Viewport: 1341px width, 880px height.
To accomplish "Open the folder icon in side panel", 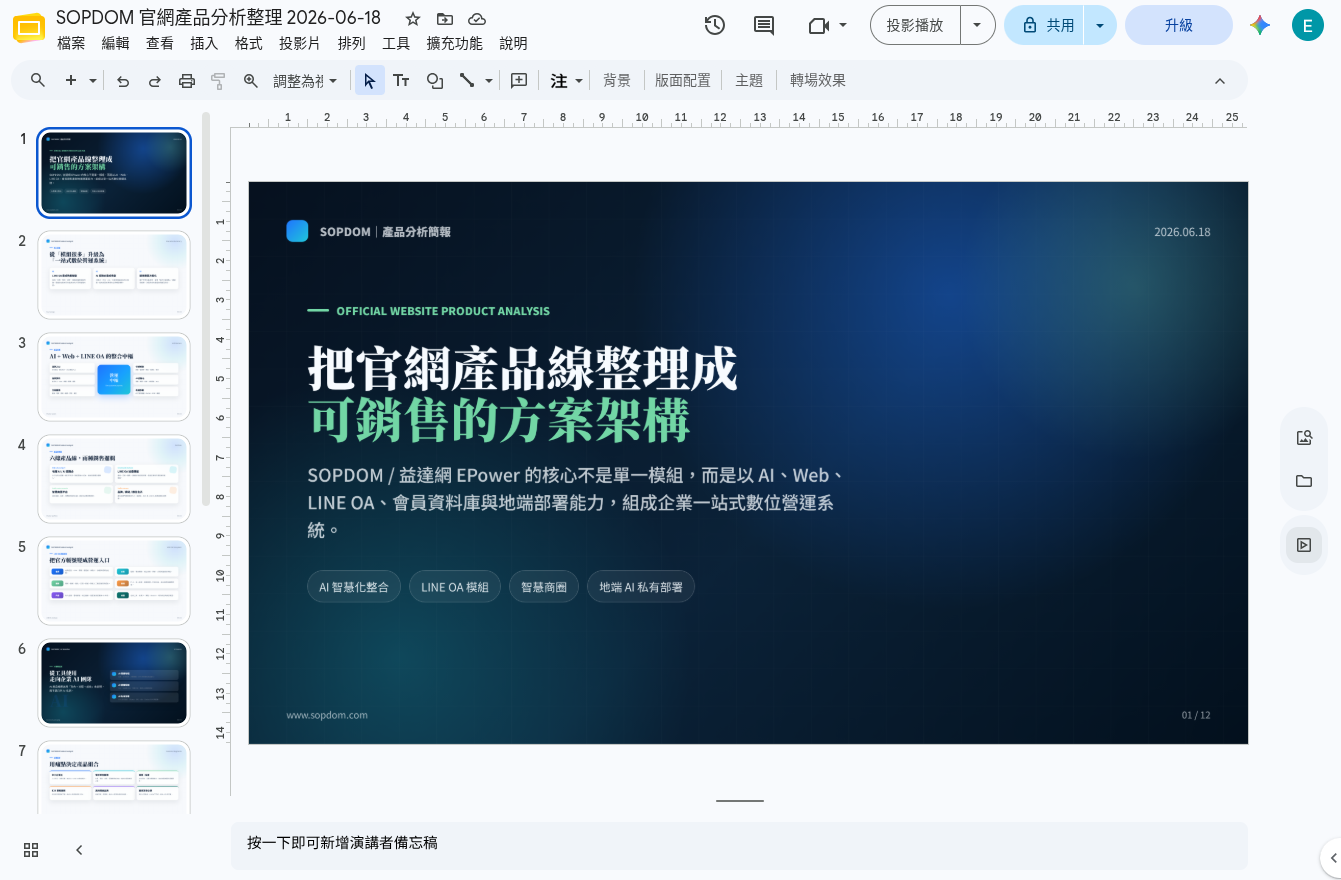I will tap(1304, 481).
